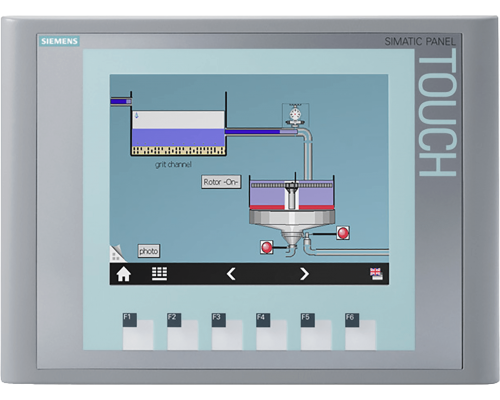Screen dimensions: 500x400
Task: Switch language using the UK flag icon
Action: [x=376, y=274]
